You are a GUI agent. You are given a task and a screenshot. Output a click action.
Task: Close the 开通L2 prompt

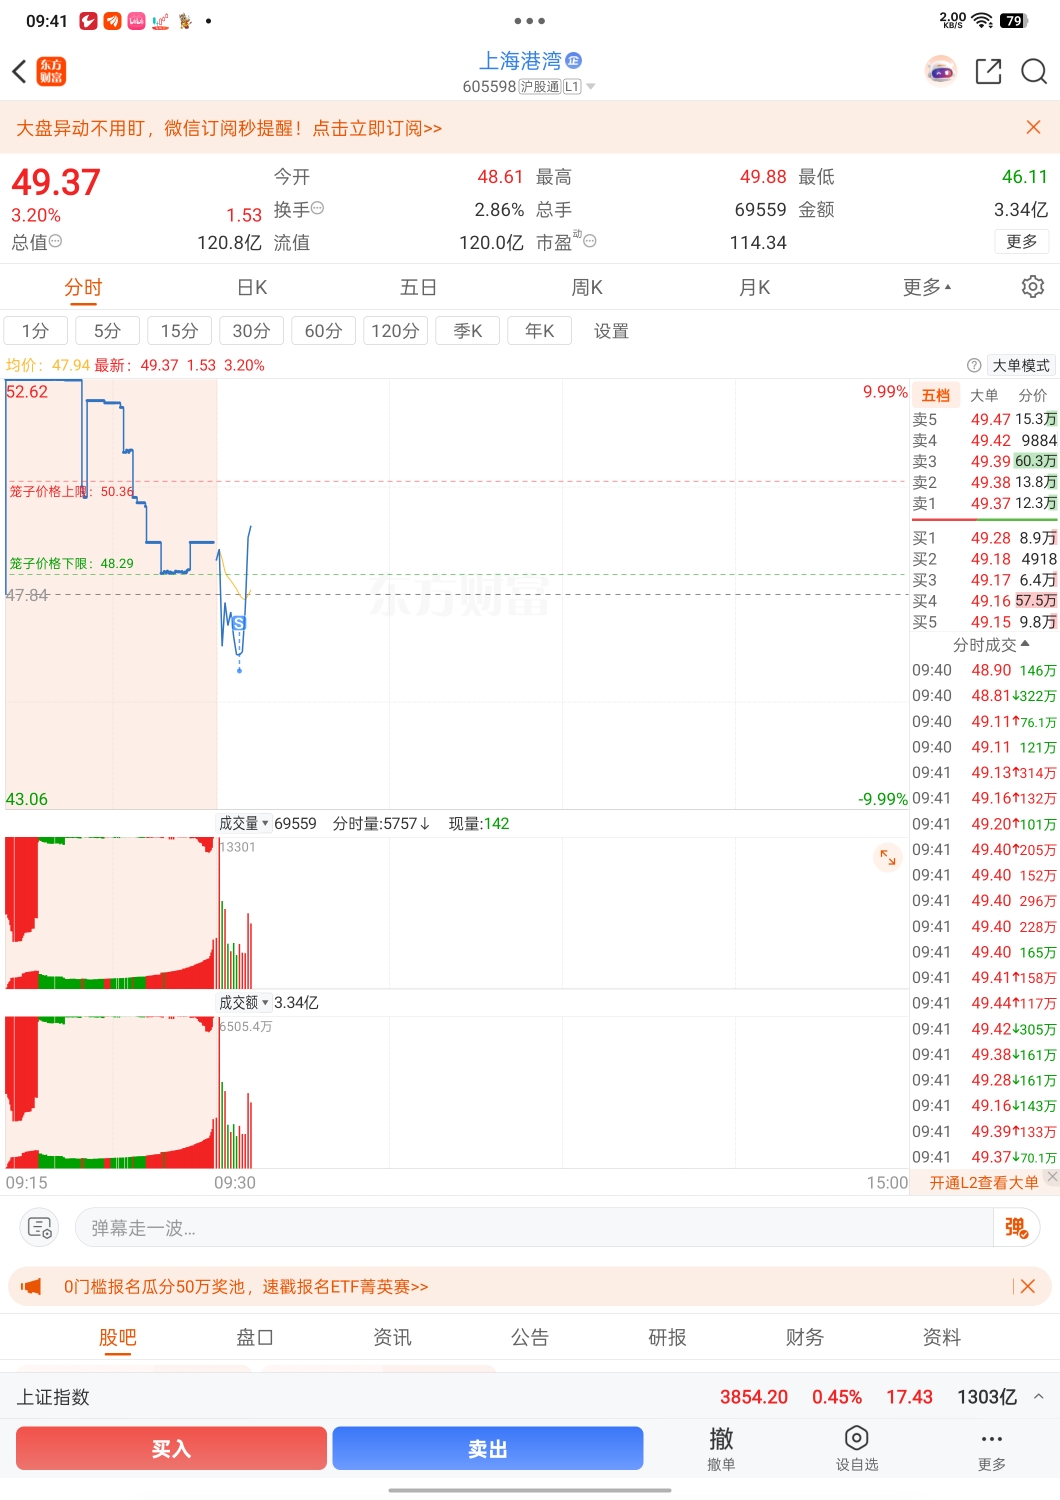[x=1052, y=1177]
